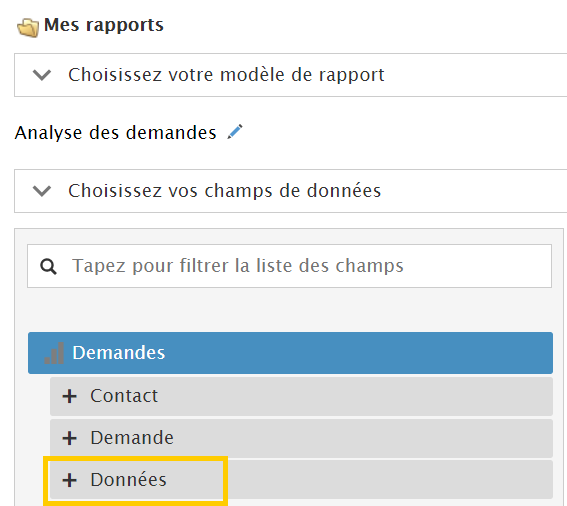
Task: Click the Analyse des demandes title
Action: coord(115,132)
